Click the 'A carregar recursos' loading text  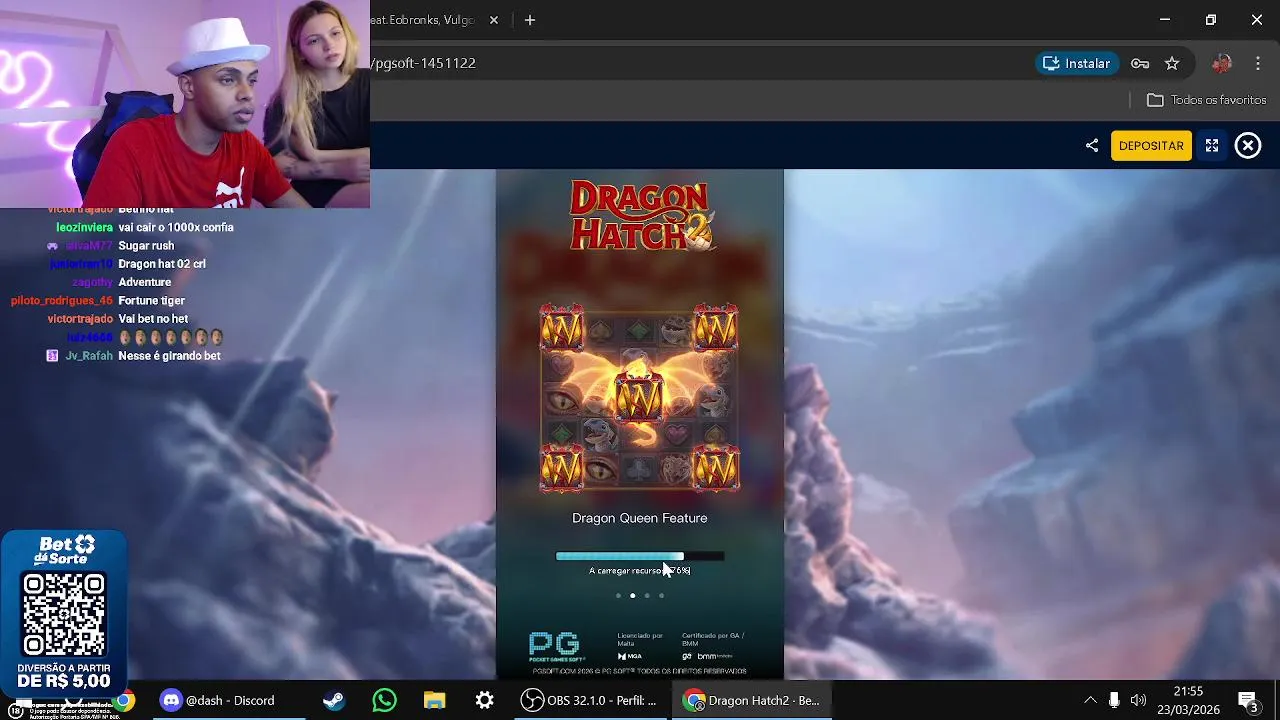(640, 571)
